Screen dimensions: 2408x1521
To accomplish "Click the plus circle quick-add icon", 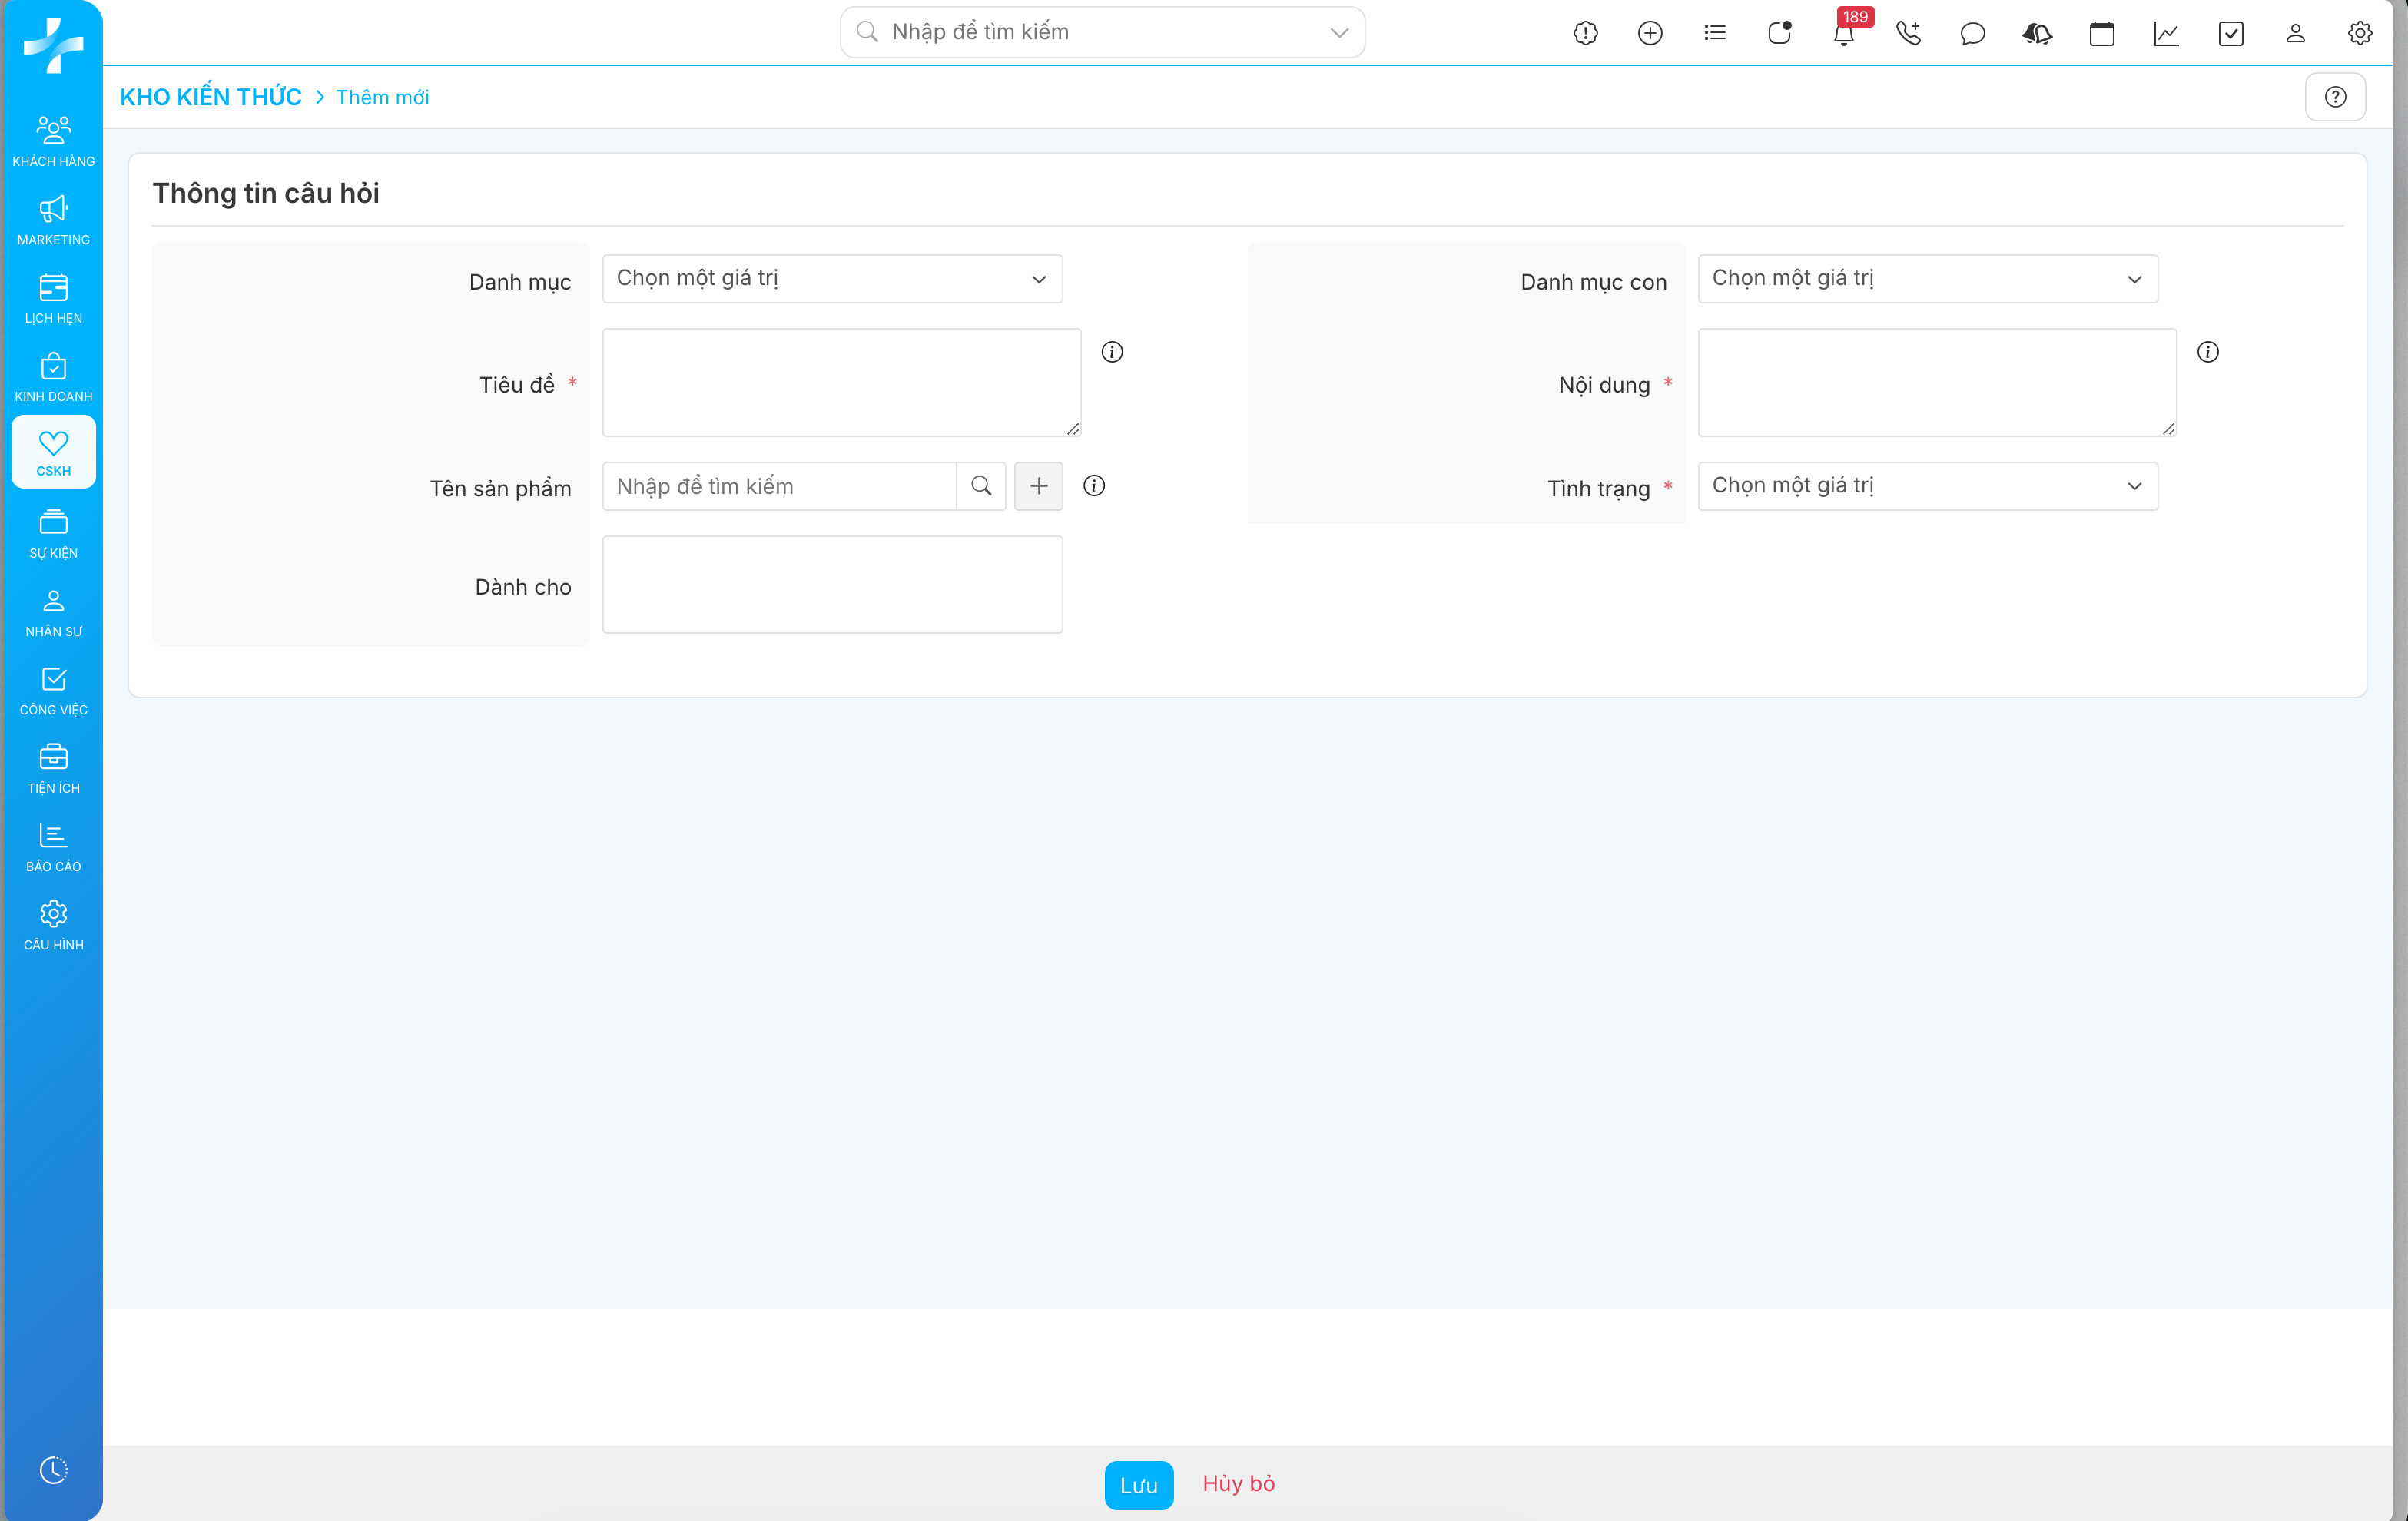I will [1650, 34].
